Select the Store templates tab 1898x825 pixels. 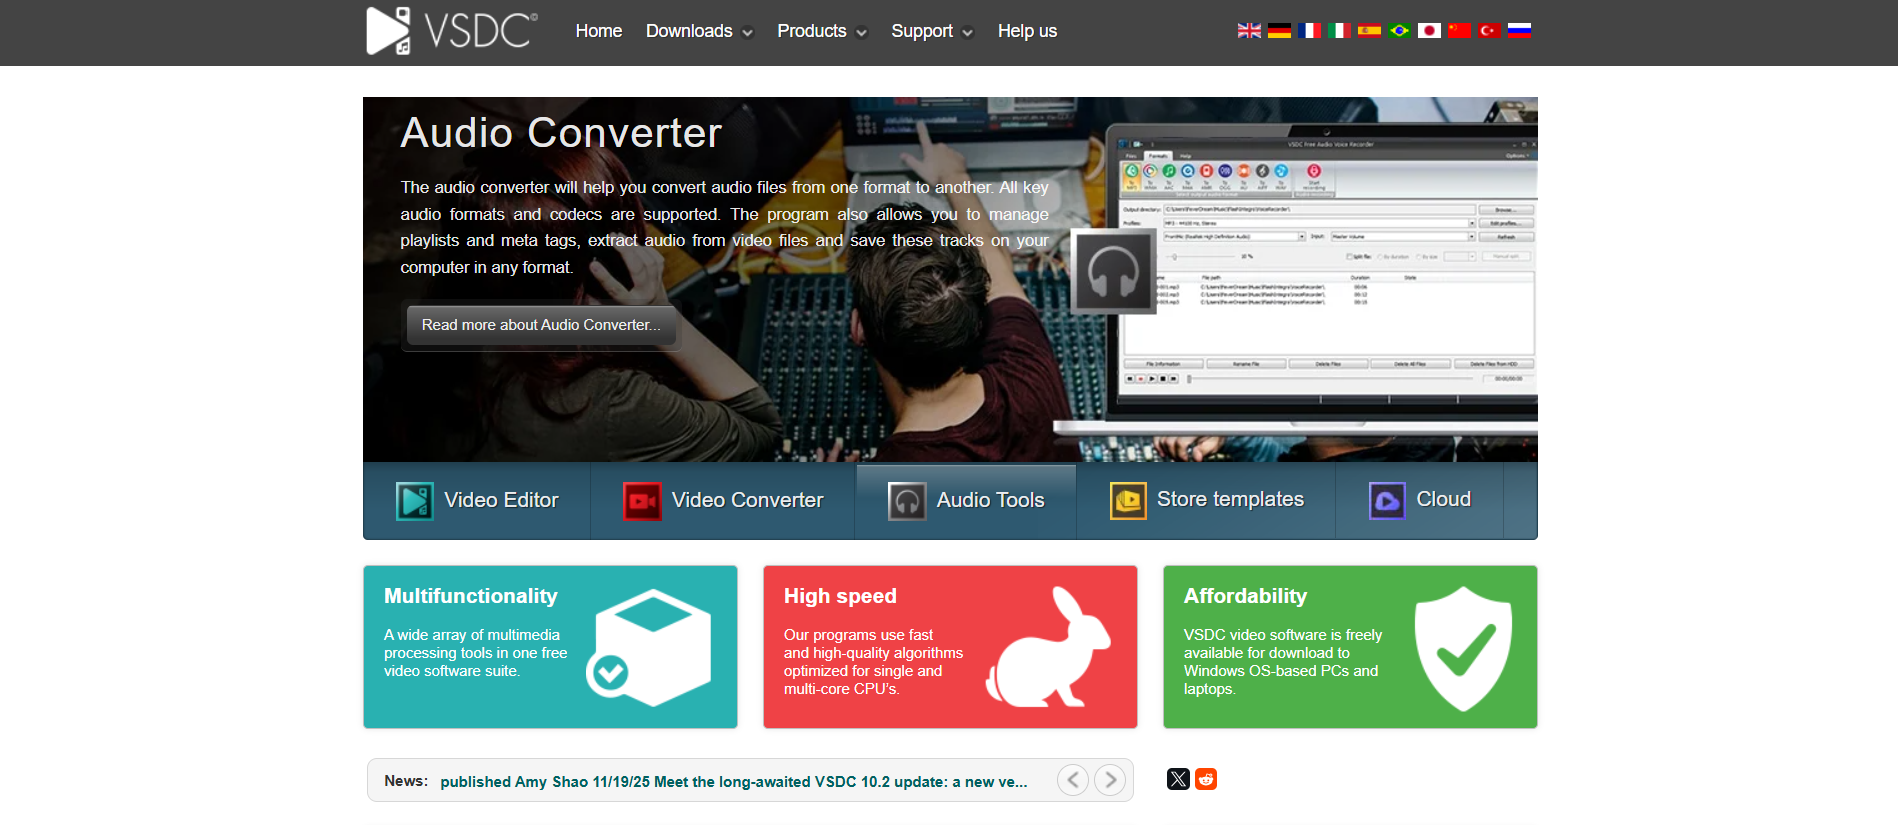[1206, 501]
